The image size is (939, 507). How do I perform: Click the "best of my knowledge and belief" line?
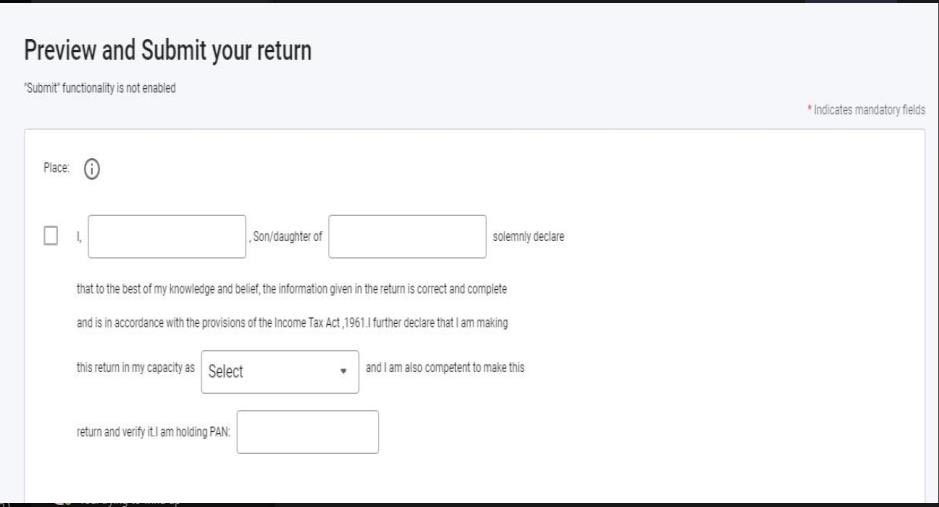pos(292,290)
